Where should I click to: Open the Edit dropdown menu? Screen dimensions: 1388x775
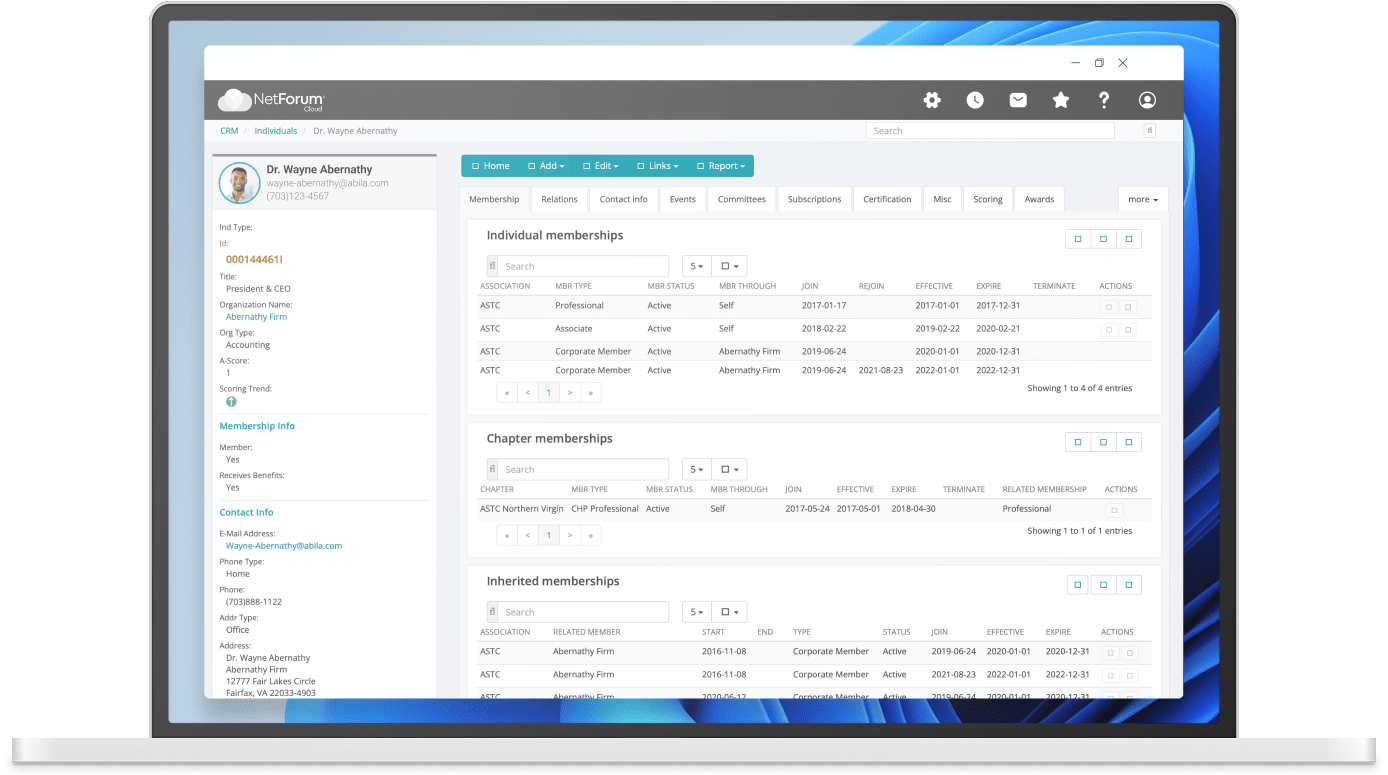tap(600, 166)
